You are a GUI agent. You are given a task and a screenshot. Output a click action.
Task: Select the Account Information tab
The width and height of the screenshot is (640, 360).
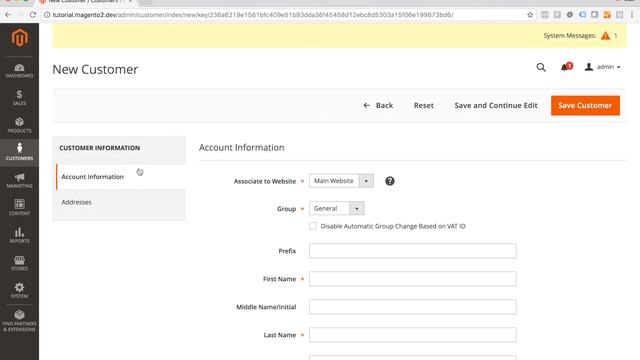tap(121, 177)
